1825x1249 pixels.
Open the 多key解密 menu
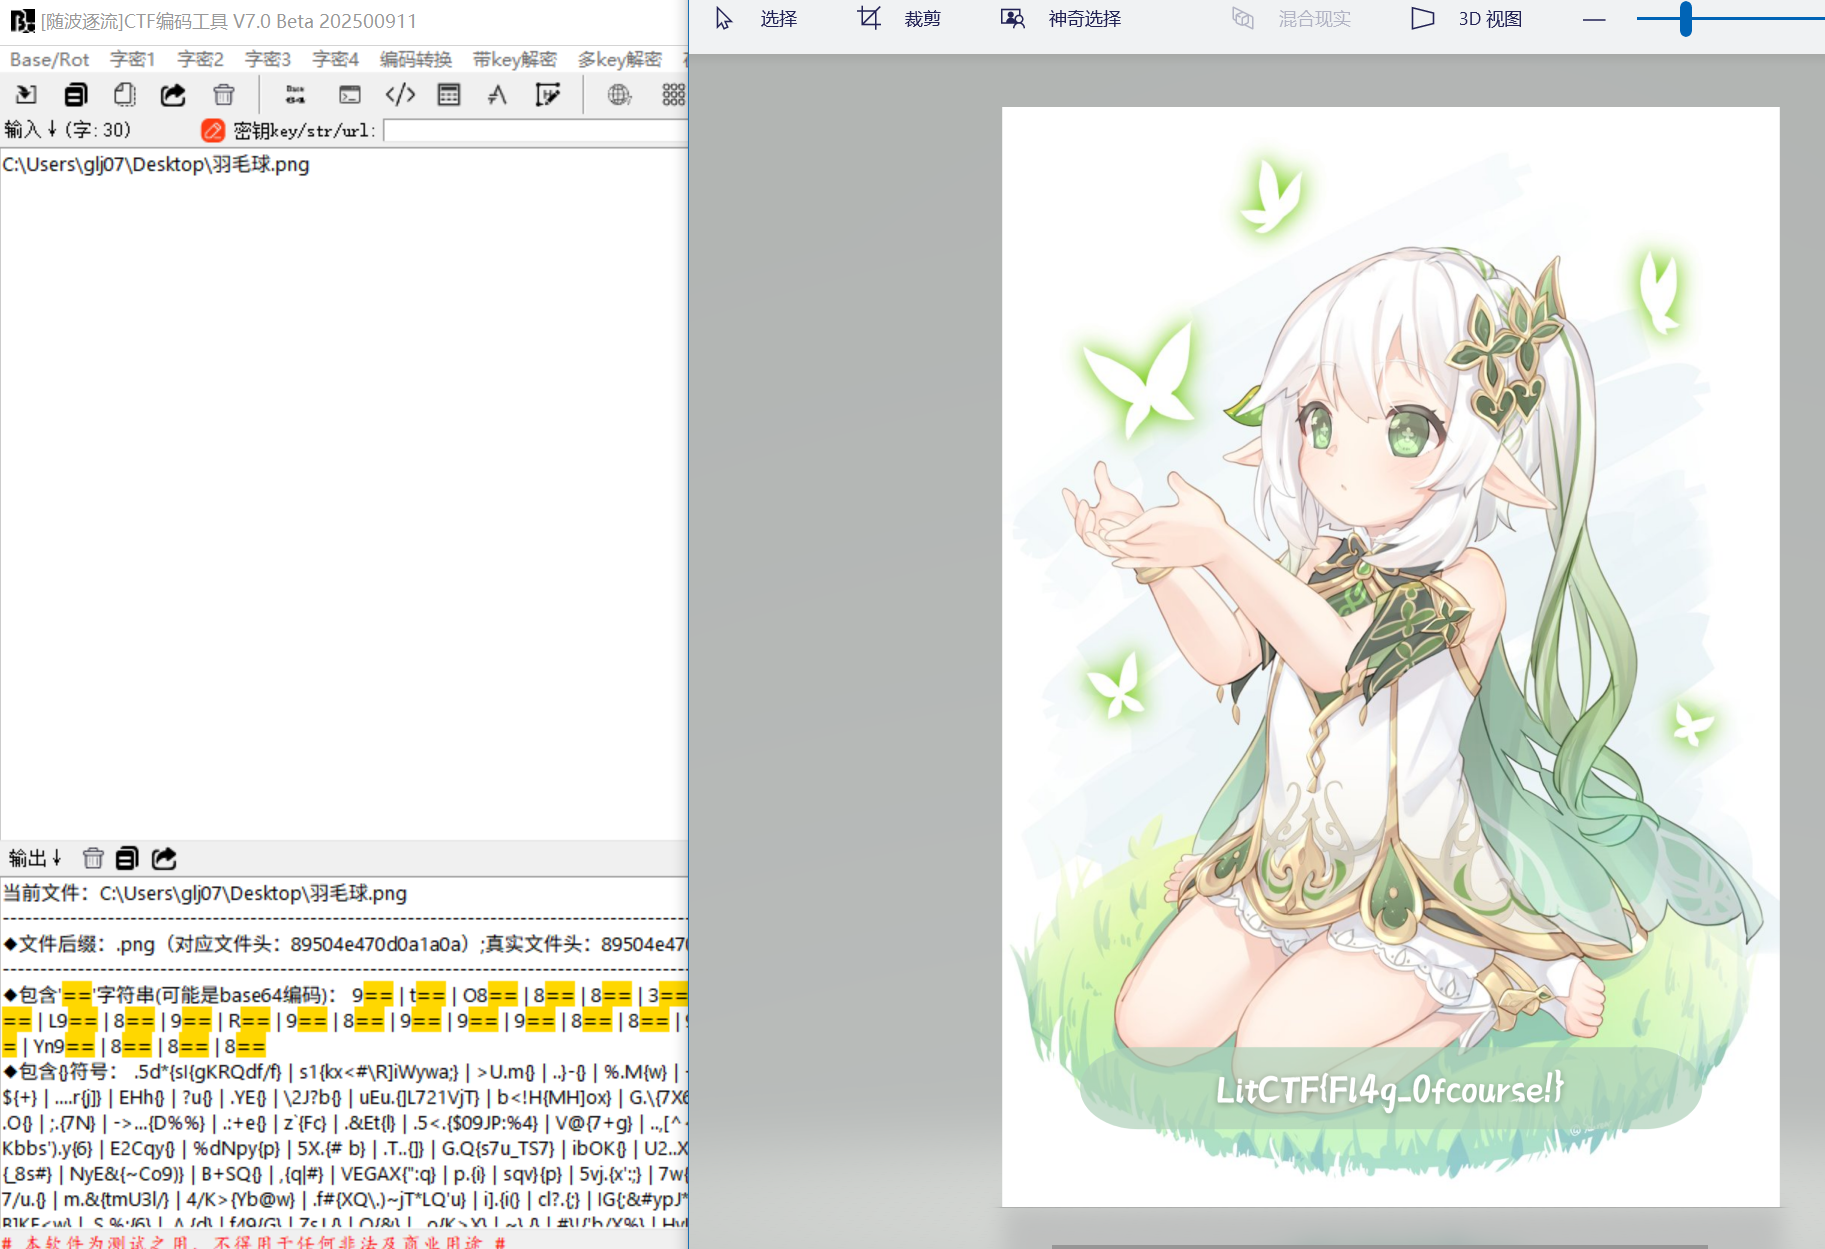[x=619, y=60]
